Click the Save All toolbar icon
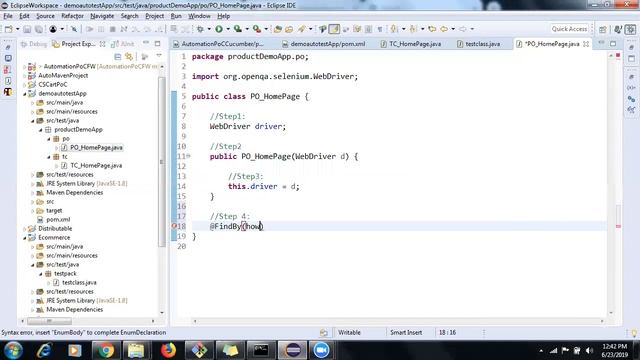Viewport: 640px width, 360px height. pos(38,29)
